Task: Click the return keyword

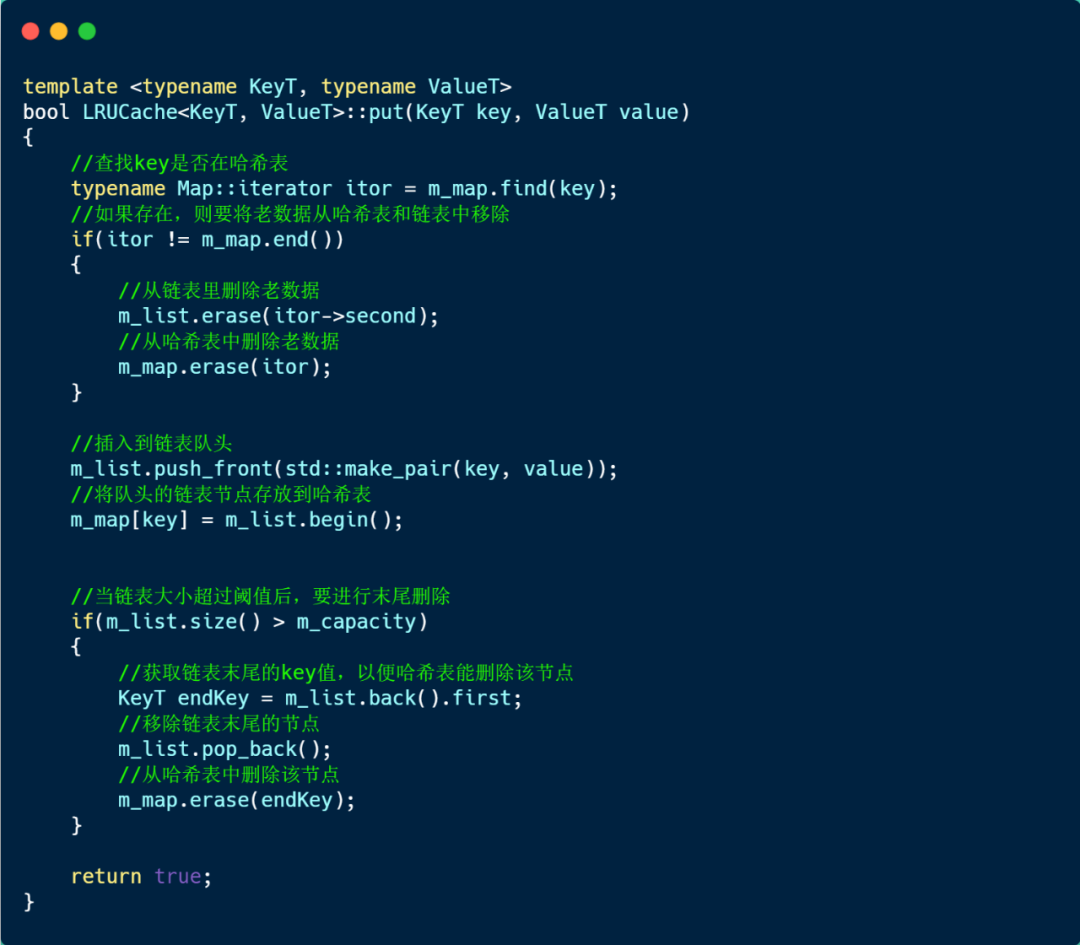Action: (106, 877)
